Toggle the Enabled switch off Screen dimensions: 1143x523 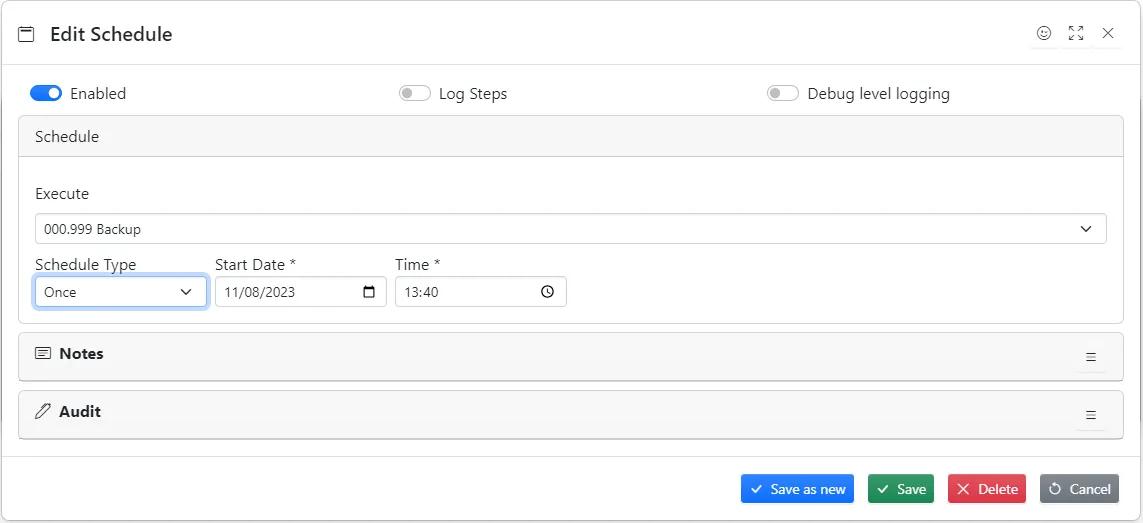point(46,93)
